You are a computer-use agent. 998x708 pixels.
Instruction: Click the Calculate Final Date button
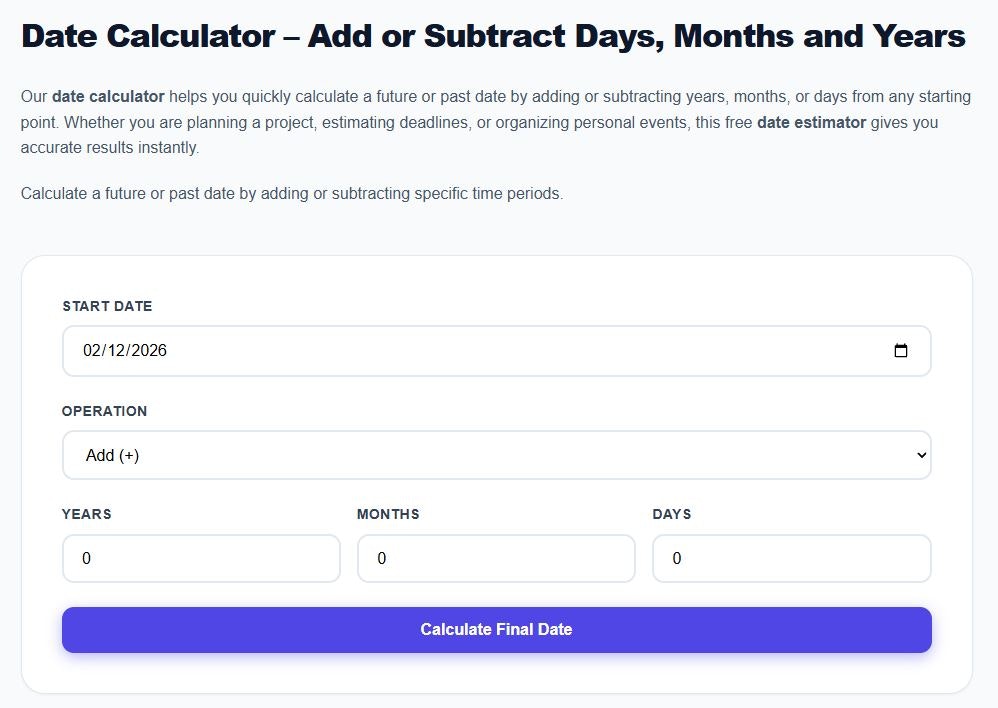click(497, 630)
